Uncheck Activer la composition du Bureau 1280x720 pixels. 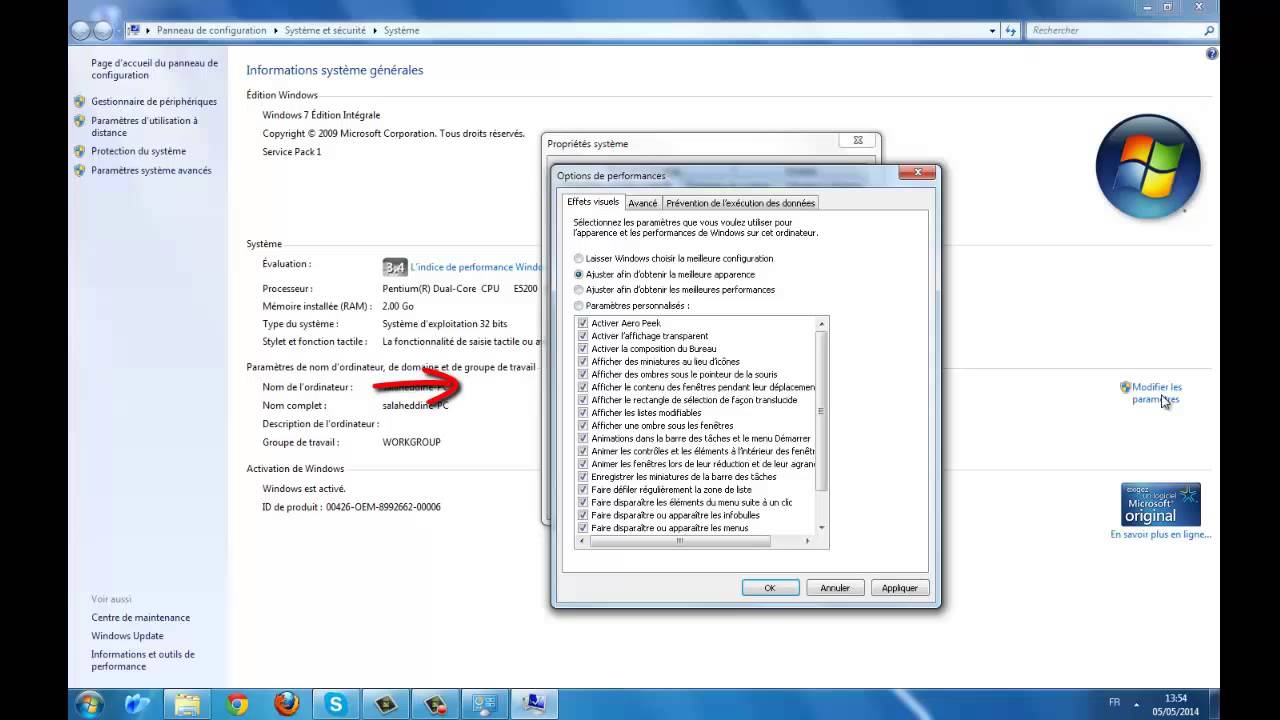click(583, 349)
